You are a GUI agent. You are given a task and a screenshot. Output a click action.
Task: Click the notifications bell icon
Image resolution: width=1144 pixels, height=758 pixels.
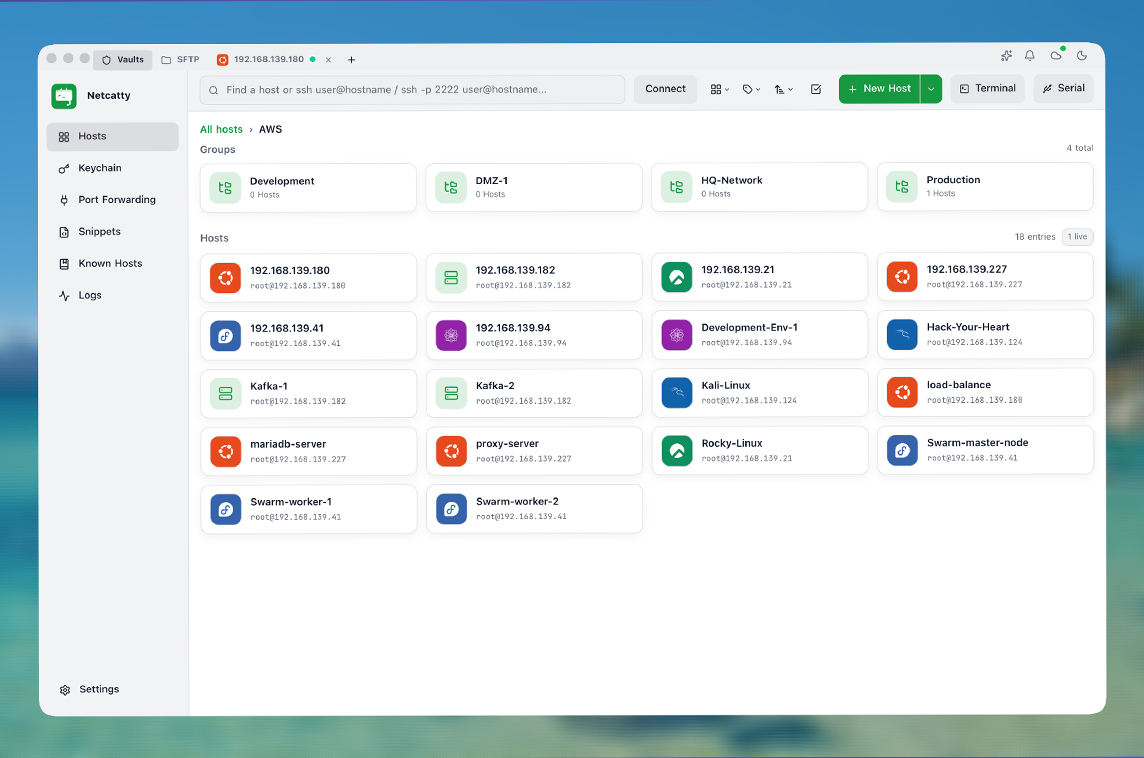tap(1030, 56)
